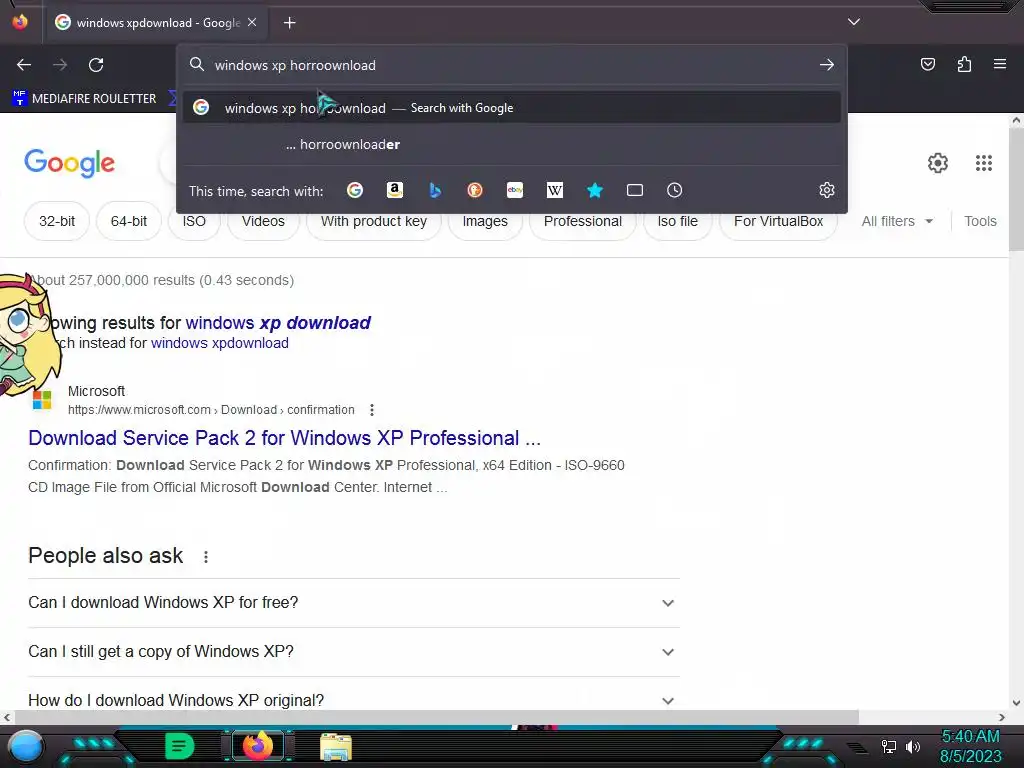Image resolution: width=1024 pixels, height=768 pixels.
Task: Submit the search with the go arrow
Action: [x=827, y=65]
